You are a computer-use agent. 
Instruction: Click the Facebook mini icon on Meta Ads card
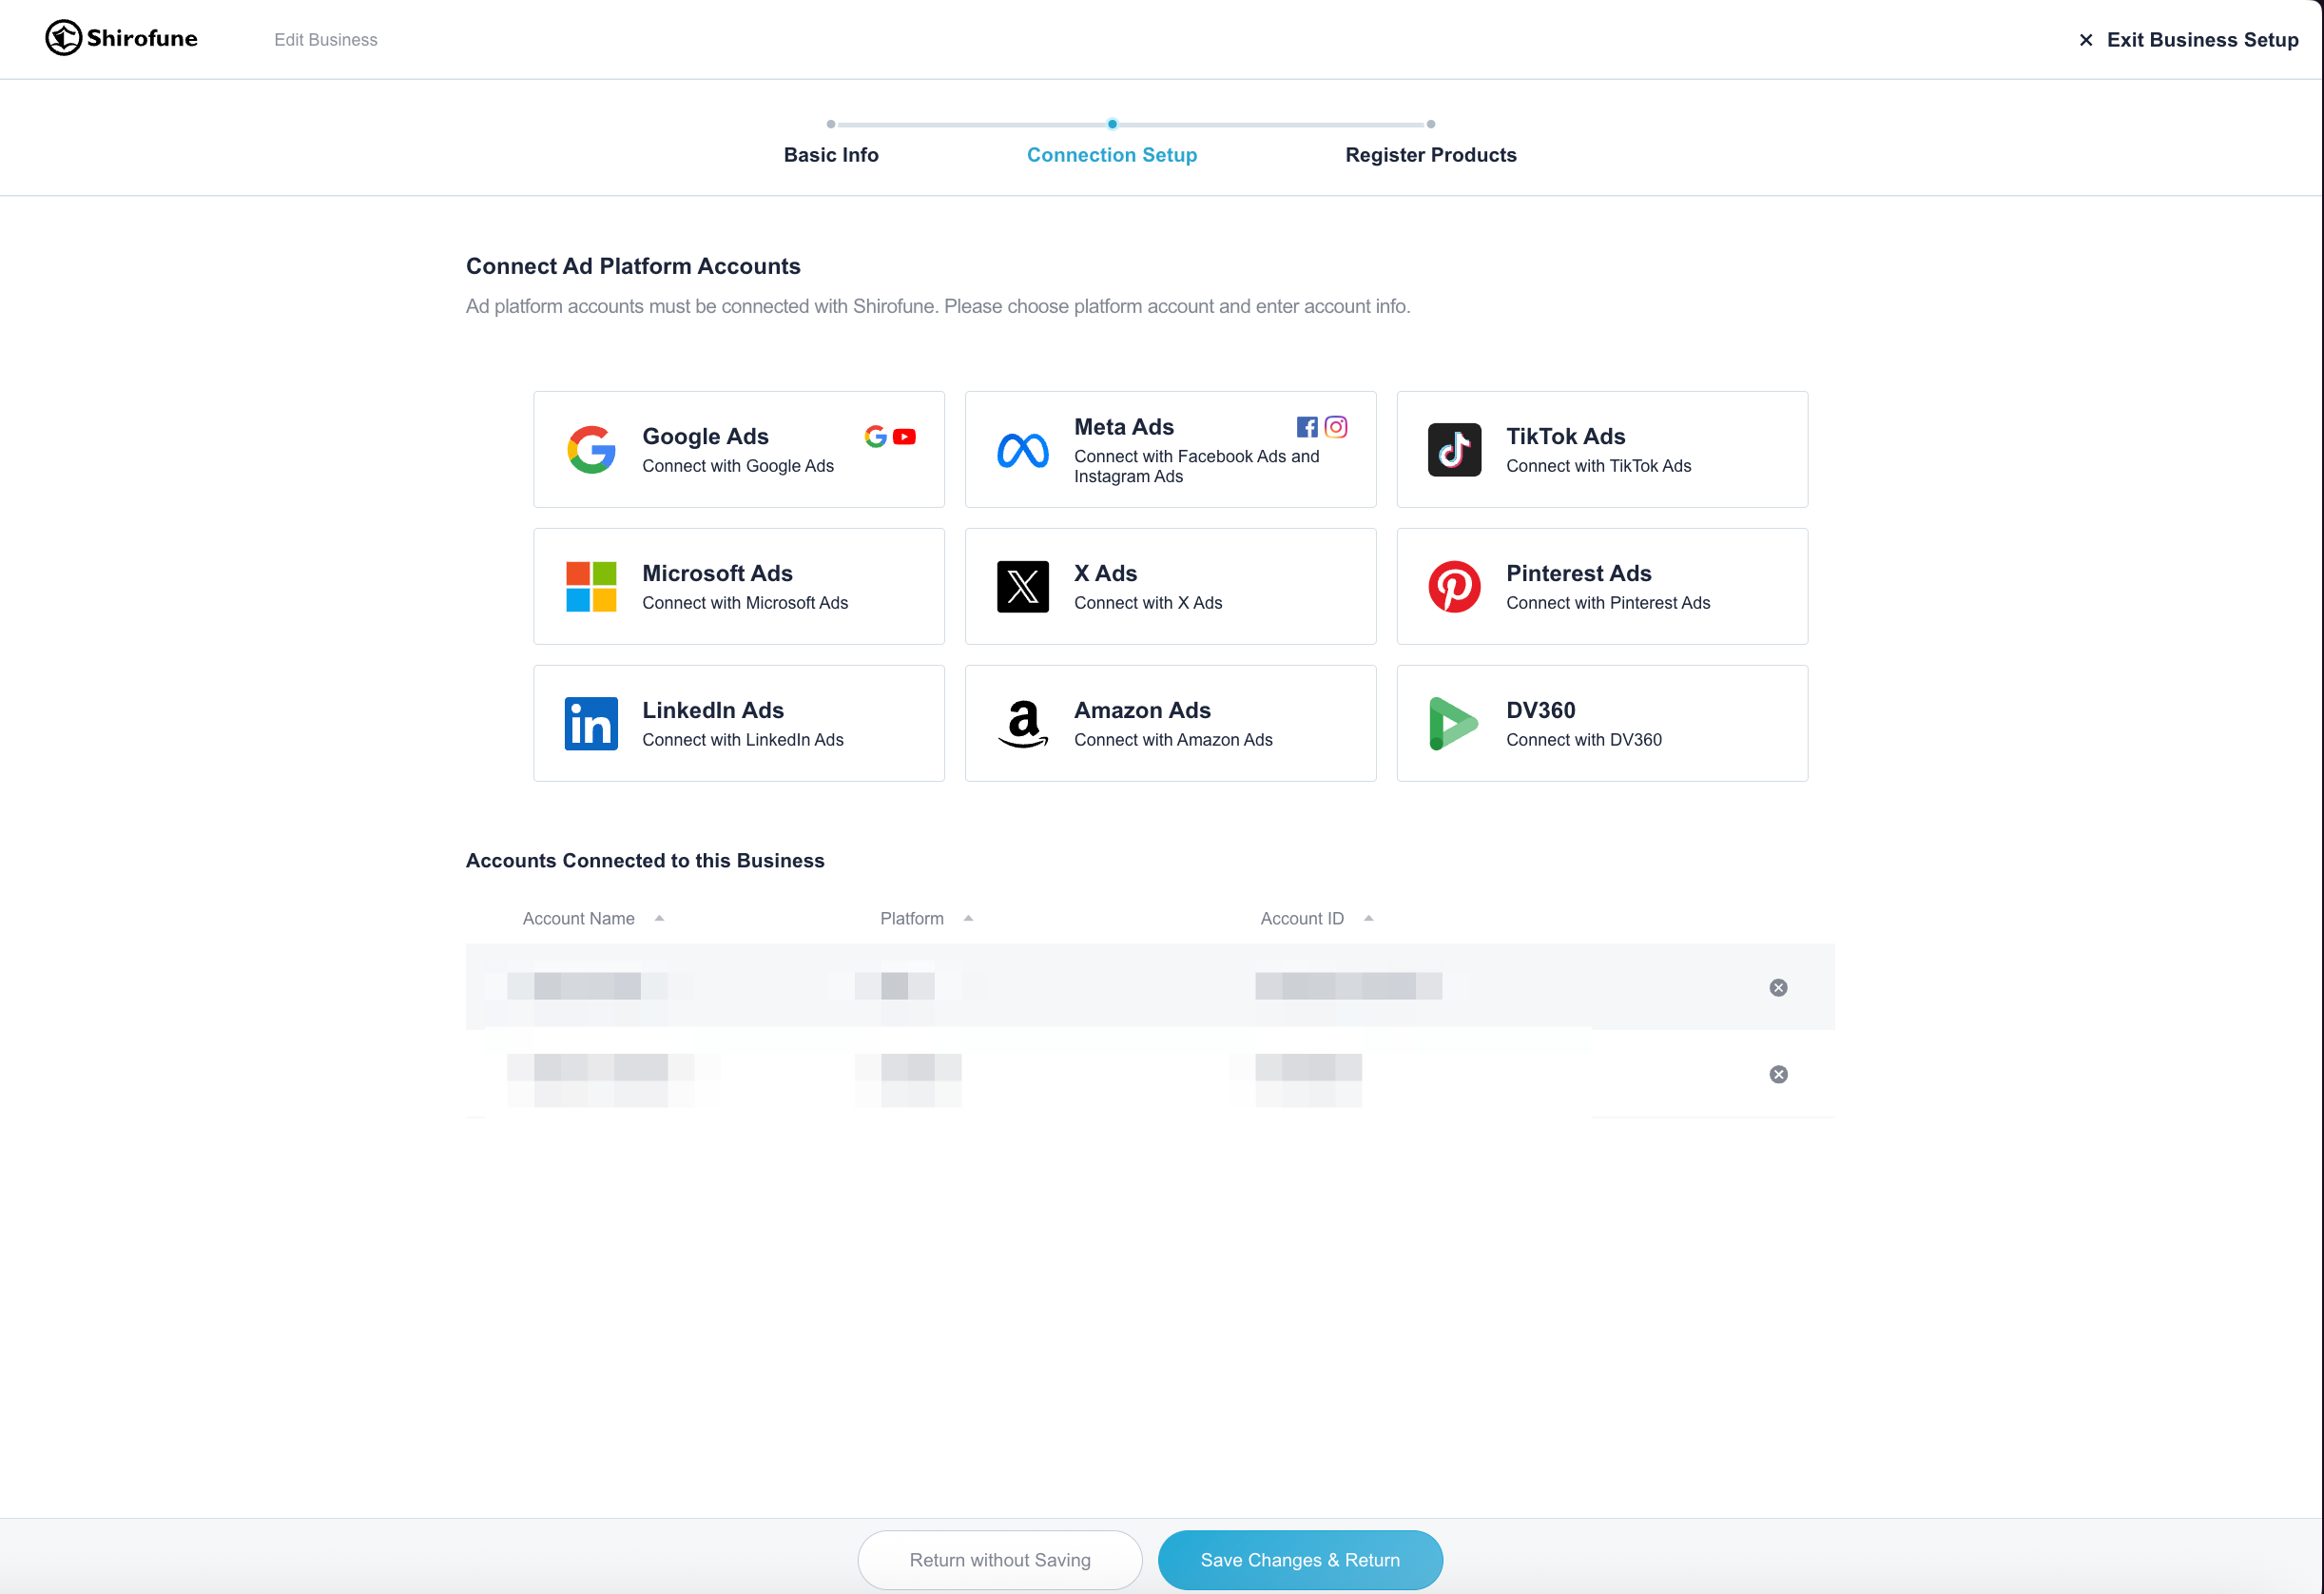(x=1307, y=427)
